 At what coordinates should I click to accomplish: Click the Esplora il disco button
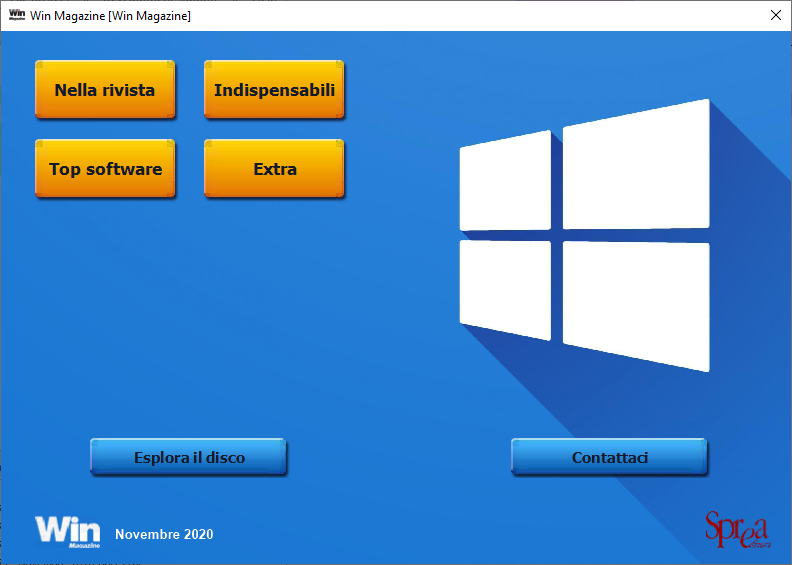188,457
